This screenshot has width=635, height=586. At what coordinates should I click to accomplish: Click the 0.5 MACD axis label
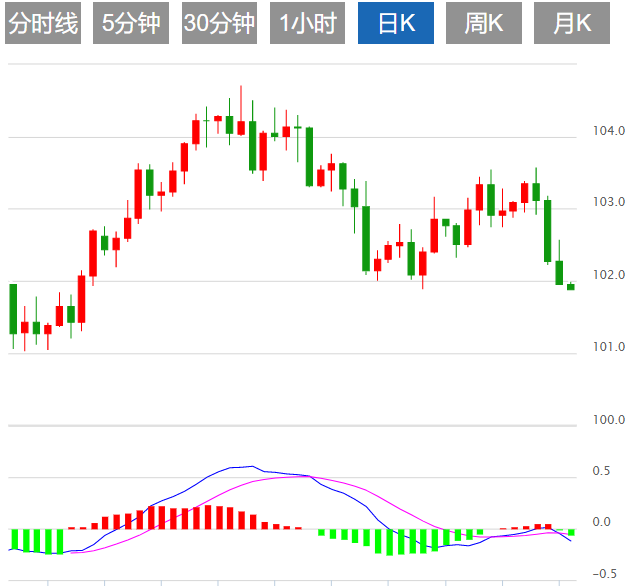601,471
